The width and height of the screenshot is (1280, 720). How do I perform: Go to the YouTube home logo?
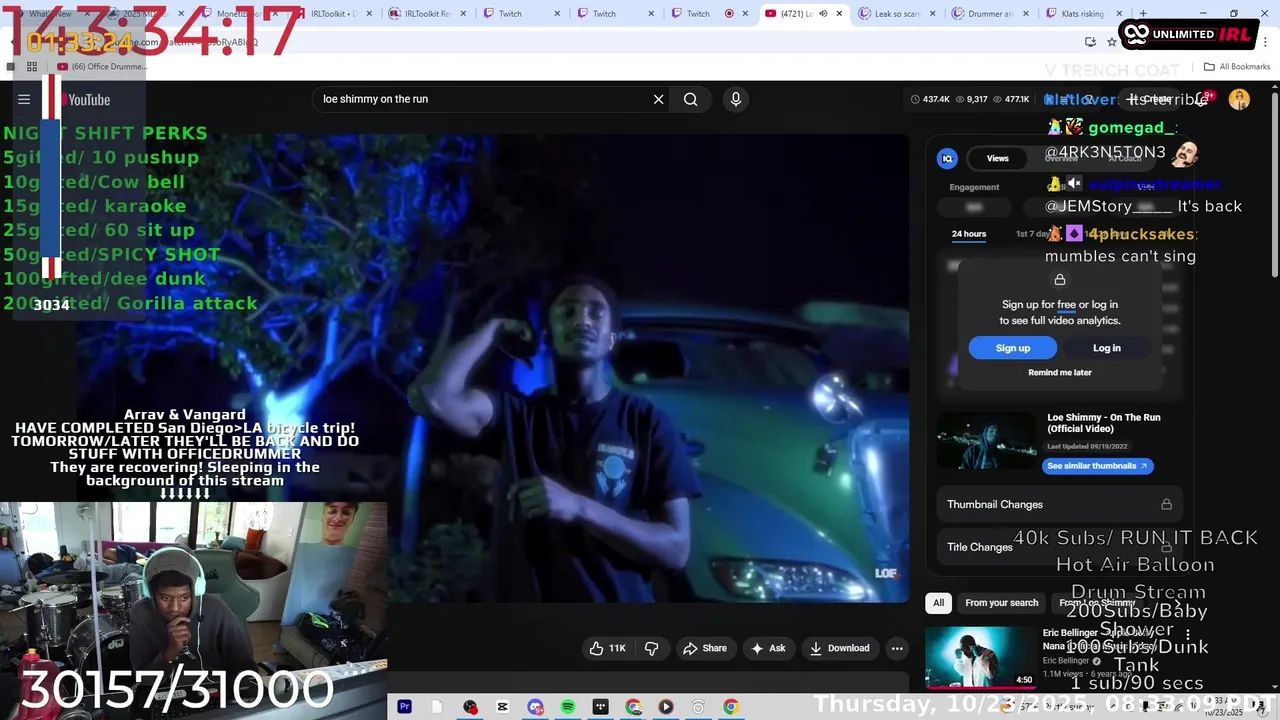(x=87, y=99)
